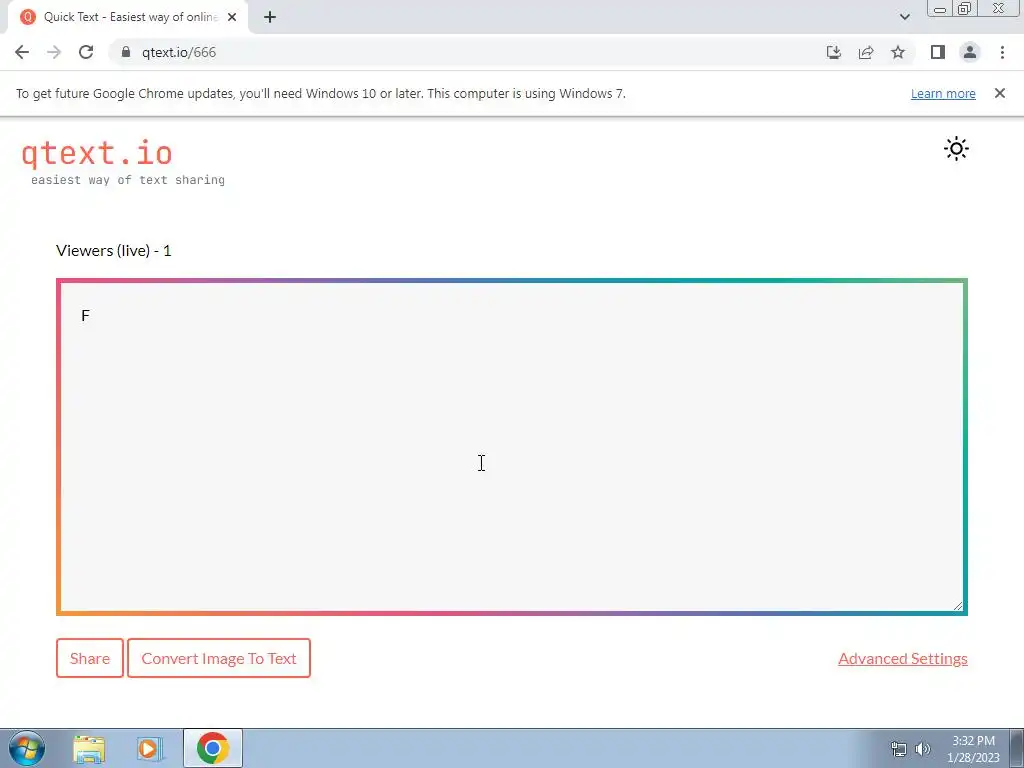Share this page using the share icon
This screenshot has width=1024, height=768.
[866, 52]
